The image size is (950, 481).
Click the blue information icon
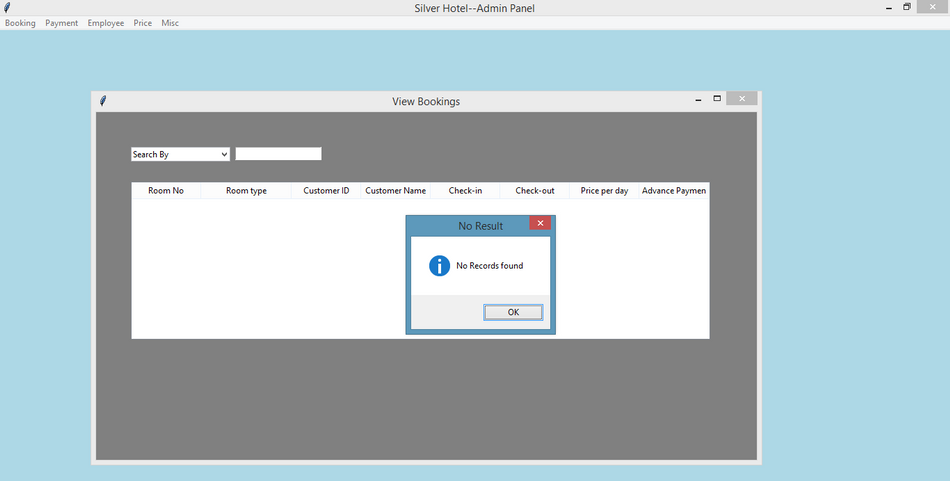click(x=439, y=266)
